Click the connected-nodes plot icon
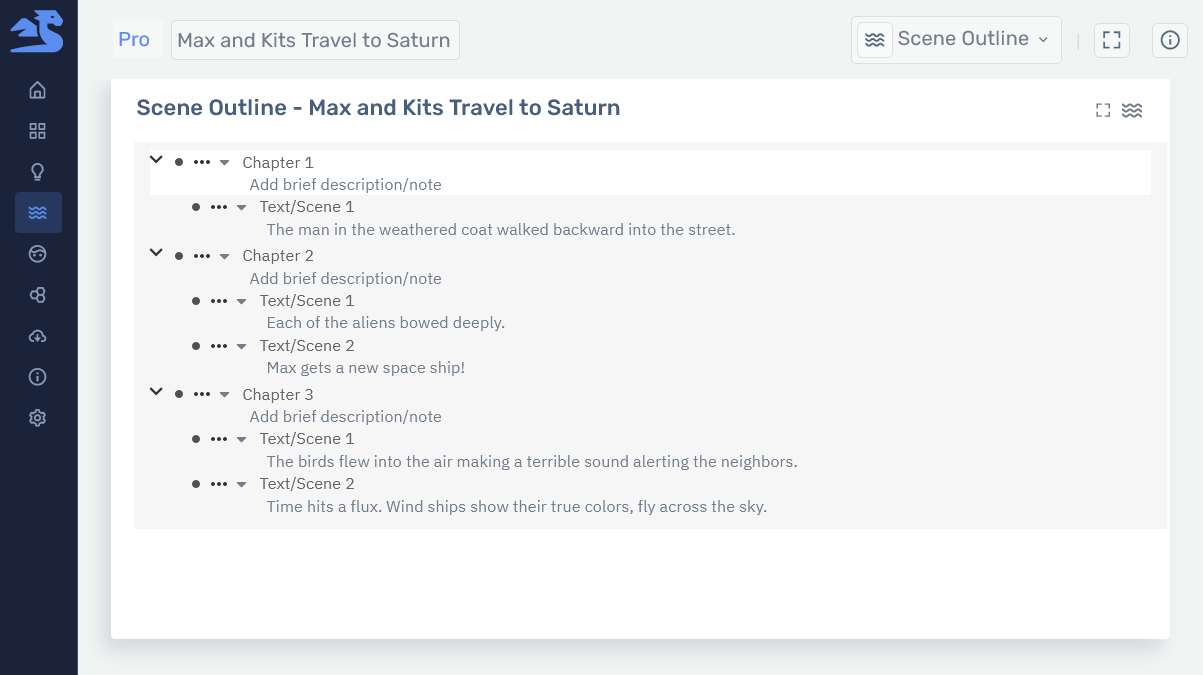 tap(37, 294)
